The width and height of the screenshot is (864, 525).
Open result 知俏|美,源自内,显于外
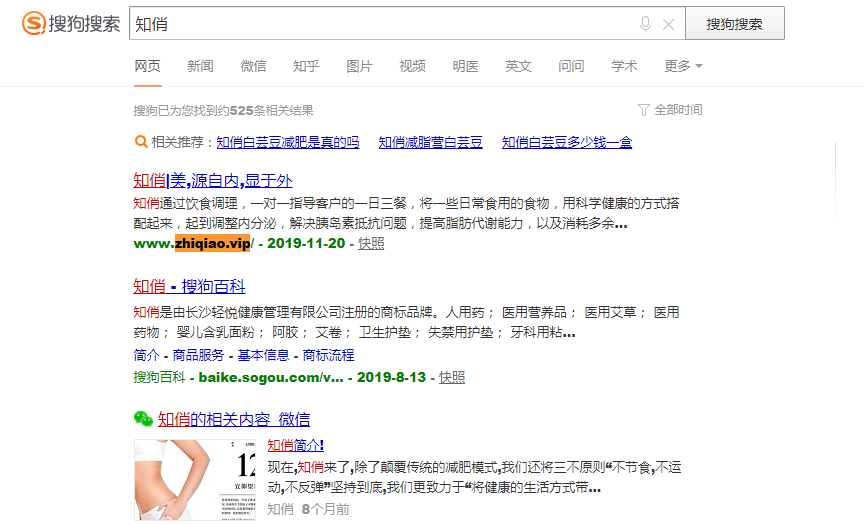pyautogui.click(x=213, y=181)
